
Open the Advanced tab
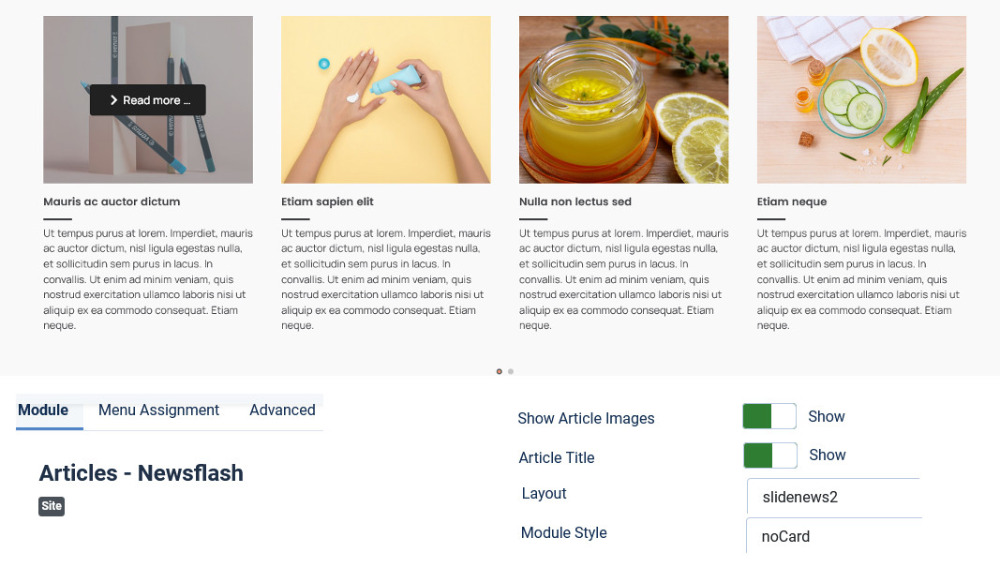(x=282, y=410)
